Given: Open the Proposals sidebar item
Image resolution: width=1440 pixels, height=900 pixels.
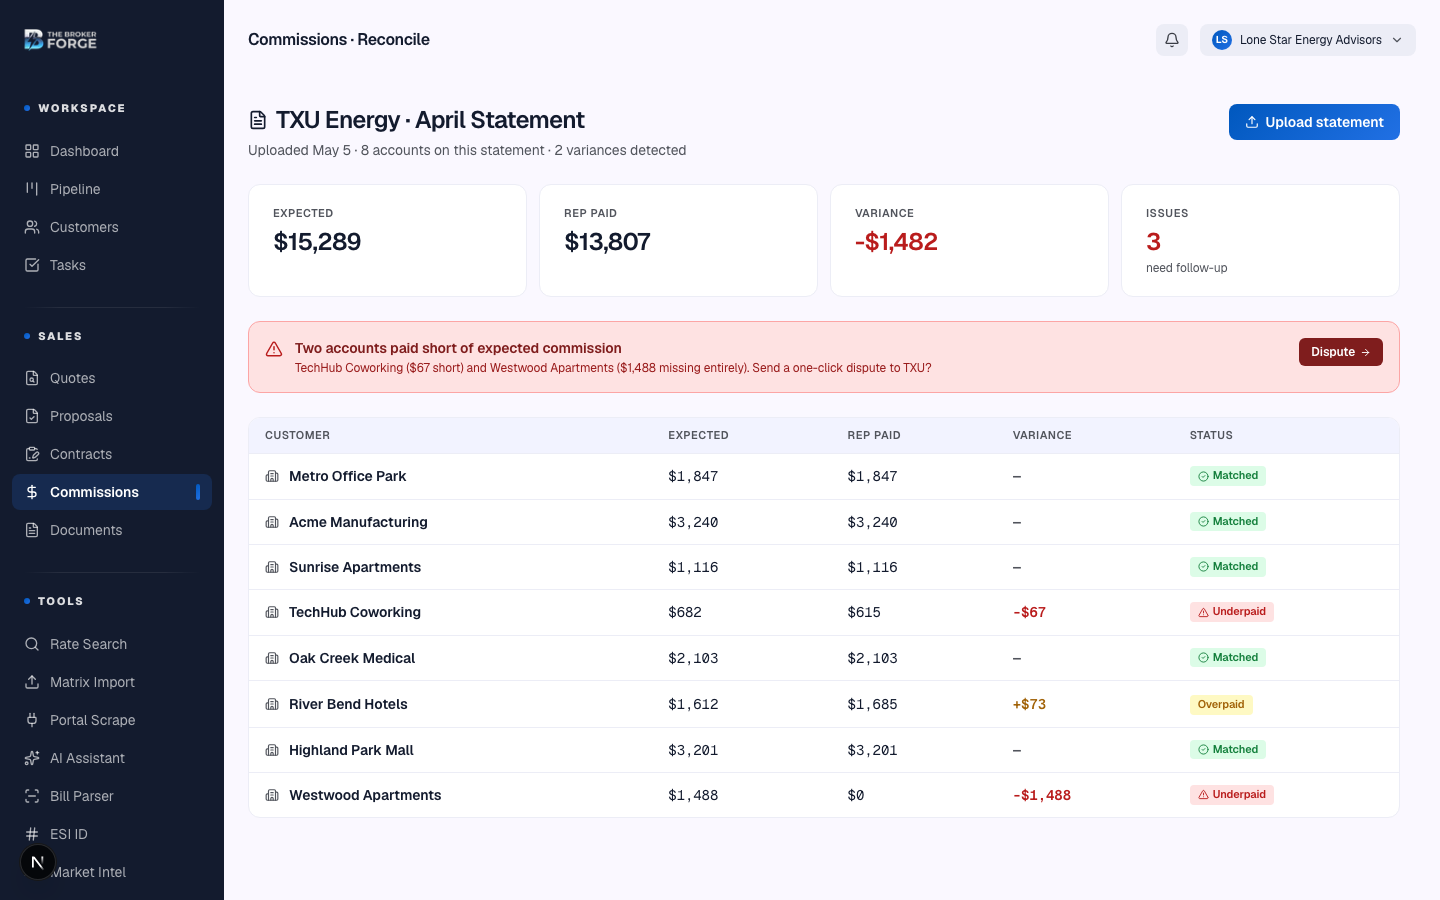Looking at the screenshot, I should point(112,416).
